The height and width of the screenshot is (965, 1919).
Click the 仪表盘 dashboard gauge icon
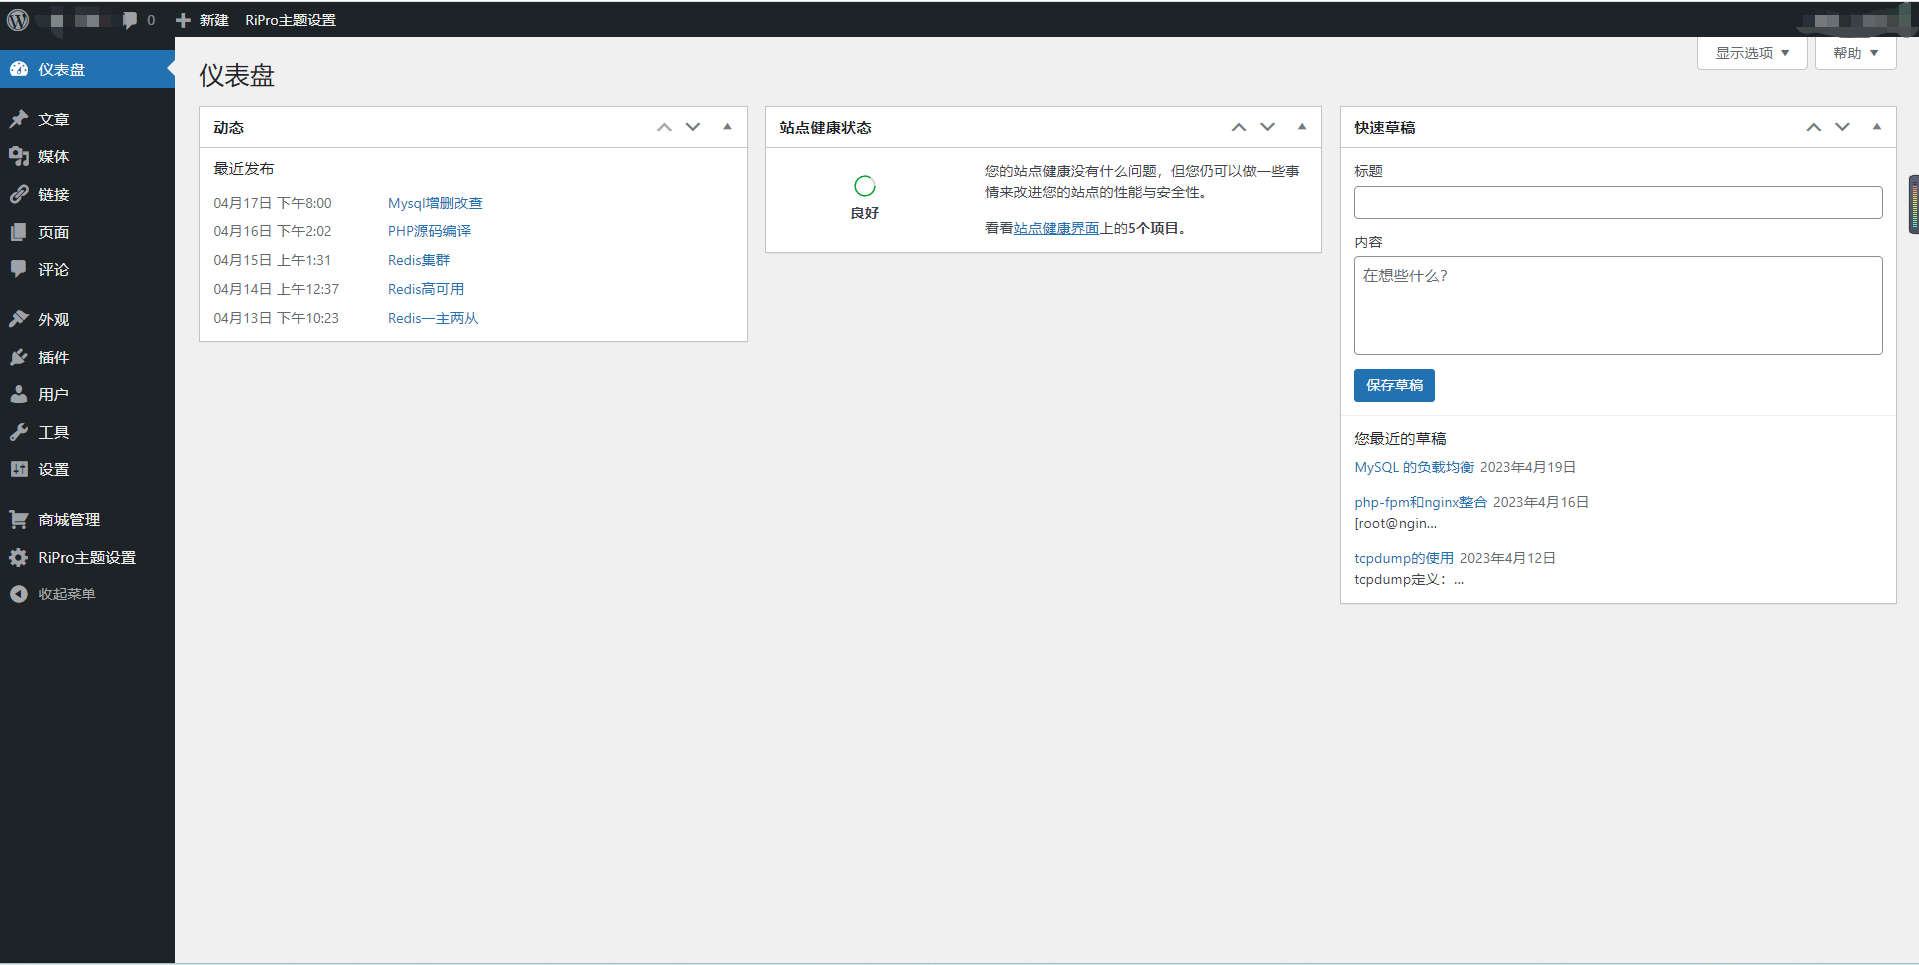(19, 69)
